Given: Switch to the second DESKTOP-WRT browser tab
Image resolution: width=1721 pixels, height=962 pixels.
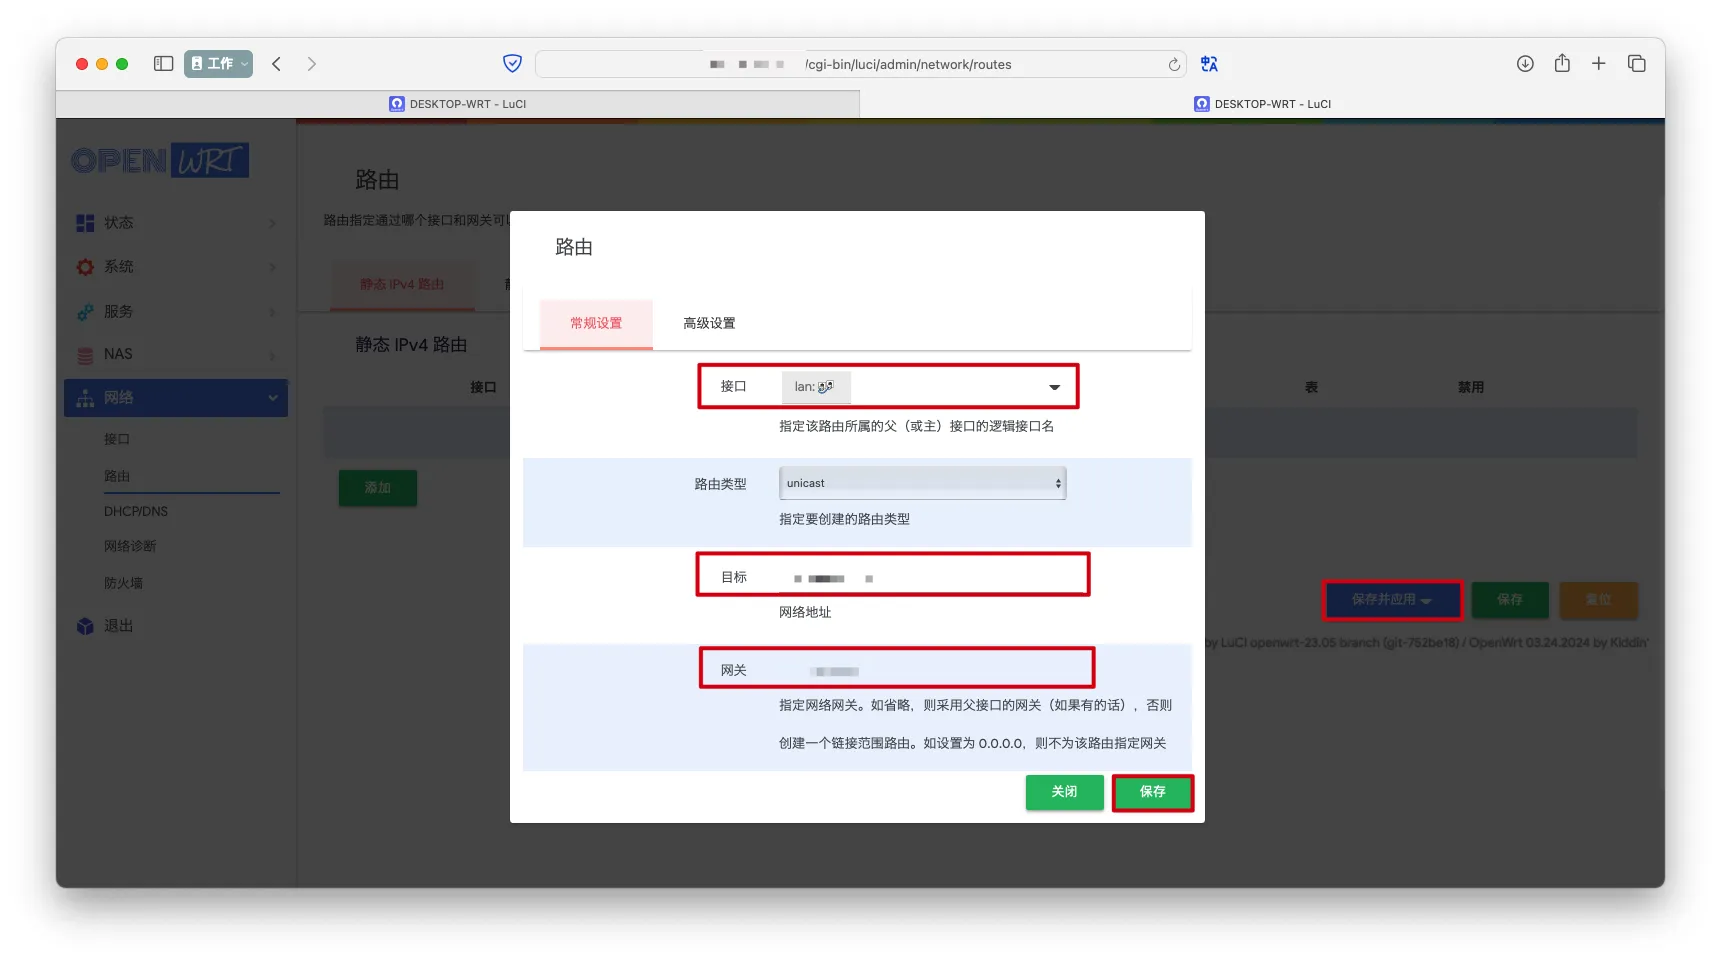Looking at the screenshot, I should click(x=1262, y=104).
